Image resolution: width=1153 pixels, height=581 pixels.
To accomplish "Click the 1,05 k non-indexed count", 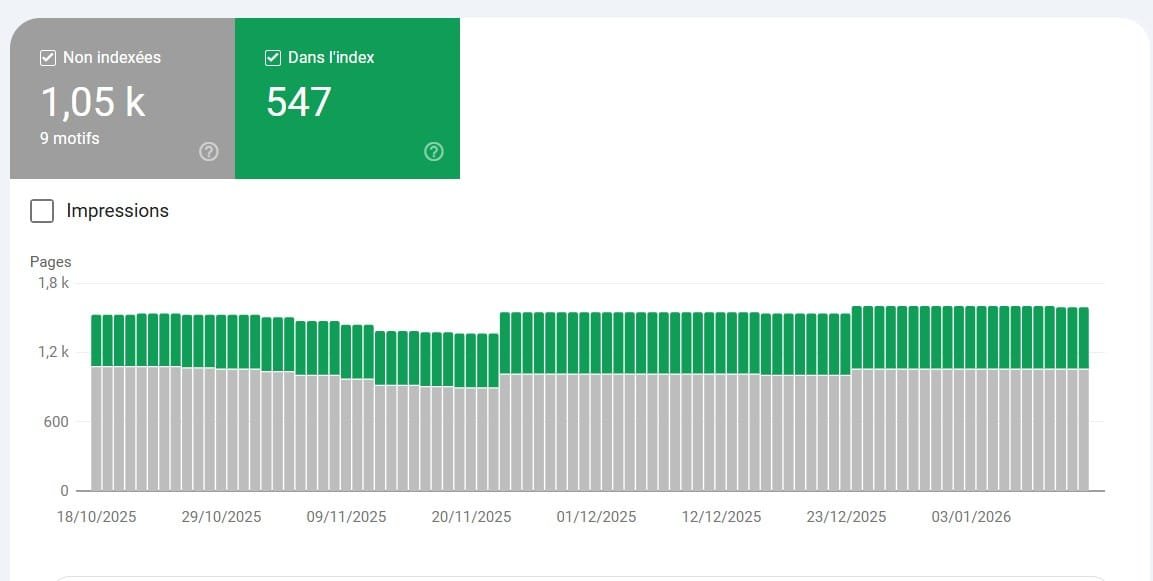I will point(92,102).
